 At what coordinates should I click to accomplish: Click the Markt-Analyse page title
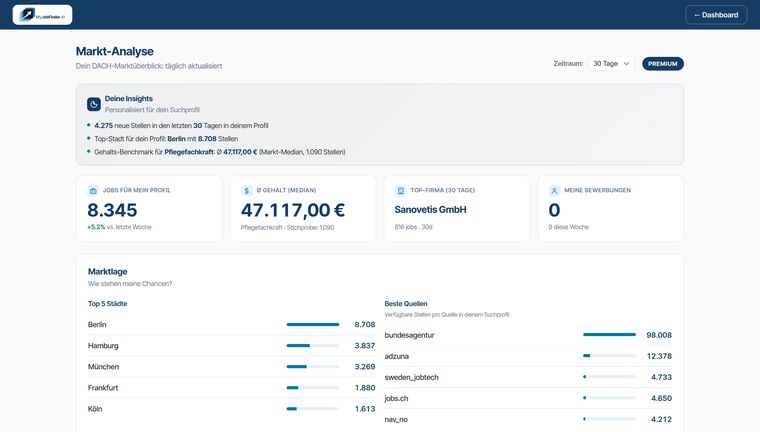click(115, 51)
